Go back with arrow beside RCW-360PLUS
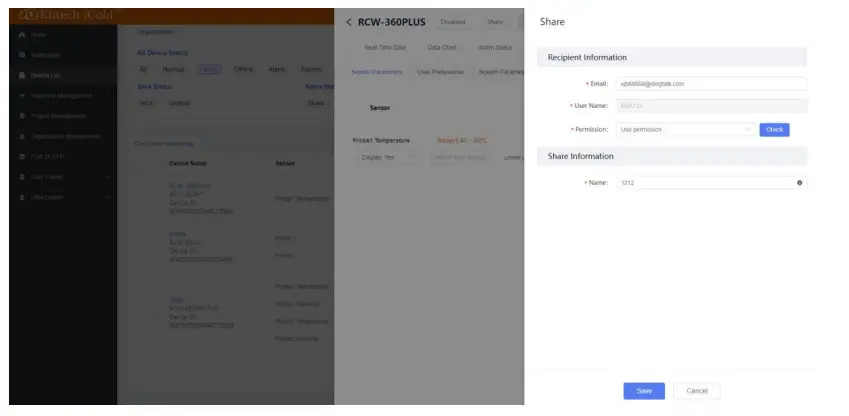The height and width of the screenshot is (416, 849). pyautogui.click(x=349, y=22)
